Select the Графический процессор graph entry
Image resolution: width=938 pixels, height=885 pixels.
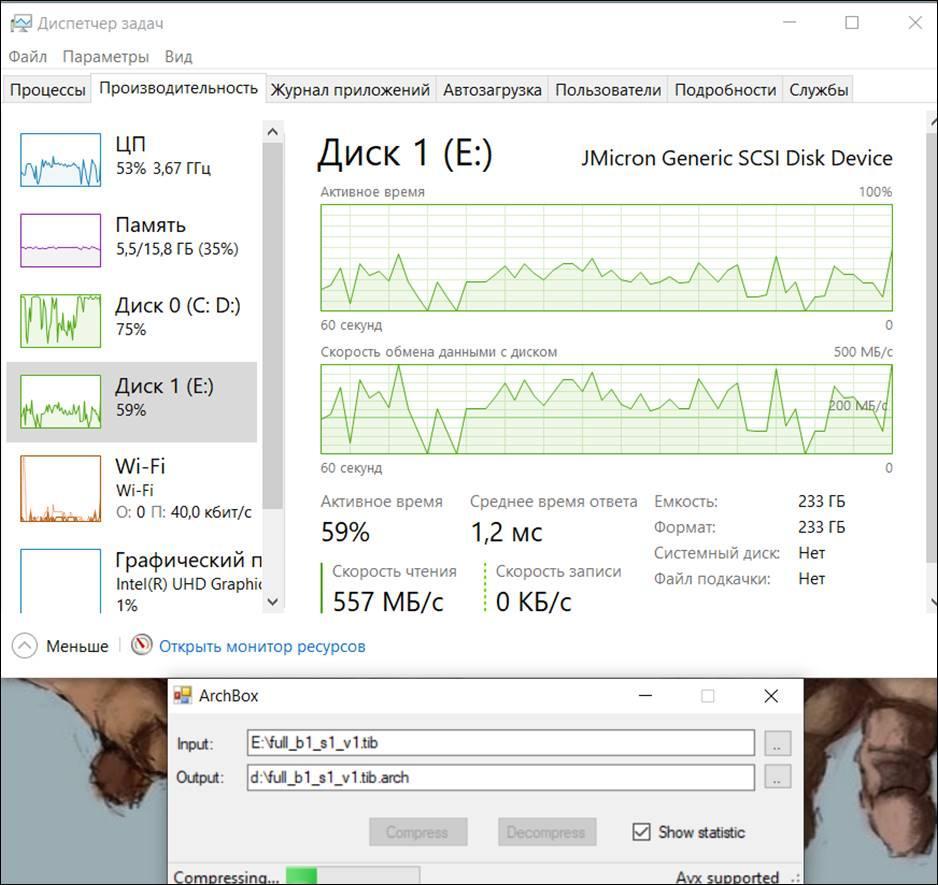click(x=61, y=579)
